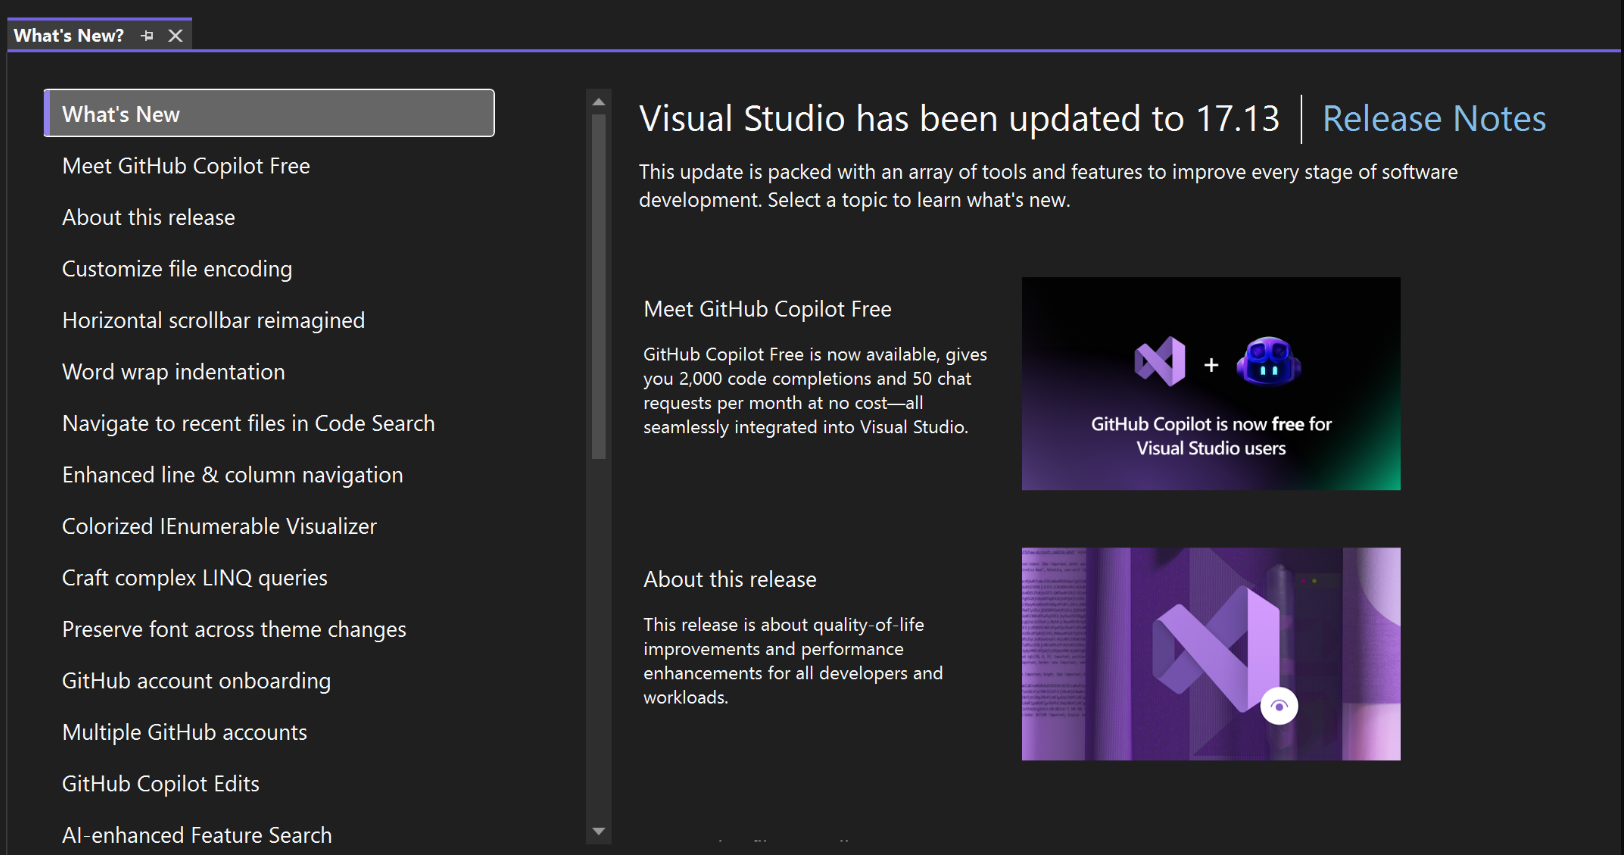The image size is (1624, 855).
Task: Open Navigate to recent files in Code Search
Action: coord(248,423)
